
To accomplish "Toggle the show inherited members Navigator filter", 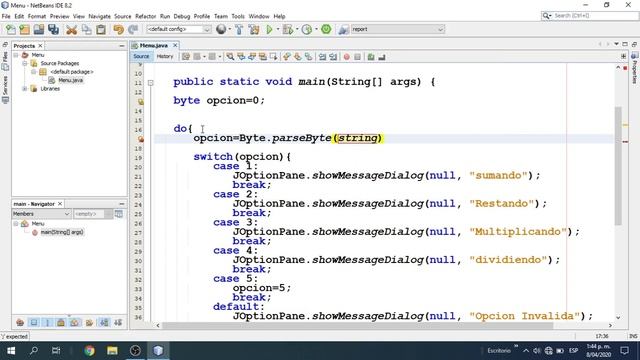I will point(20,323).
